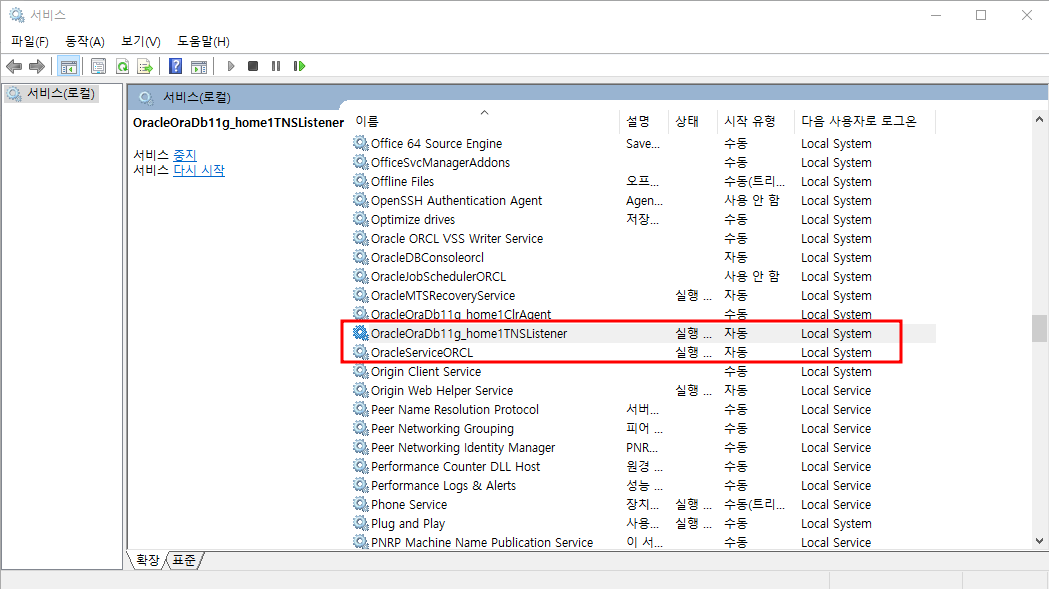The height and width of the screenshot is (589, 1049).
Task: Open the Help question mark icon
Action: pyautogui.click(x=175, y=66)
